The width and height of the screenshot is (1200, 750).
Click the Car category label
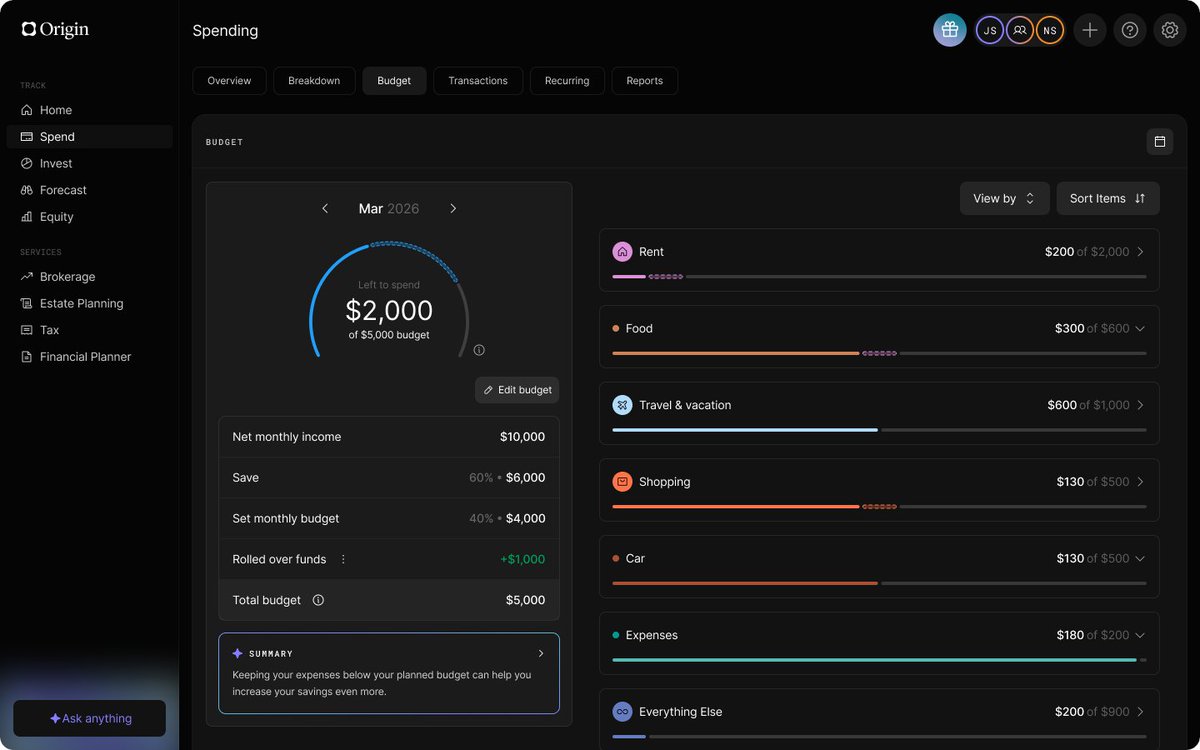[635, 558]
